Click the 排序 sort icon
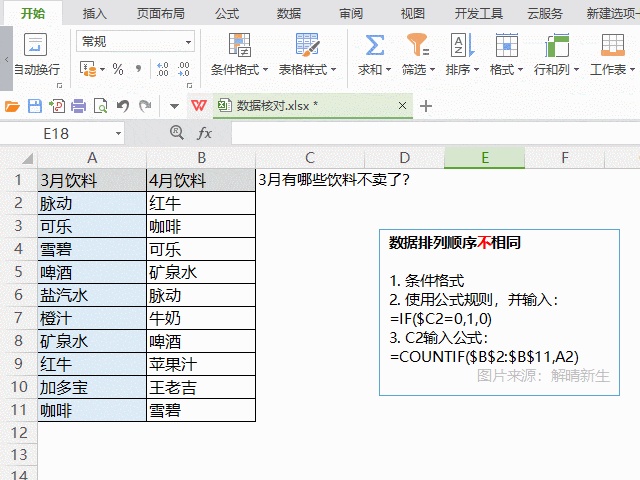640x480 pixels. (462, 45)
